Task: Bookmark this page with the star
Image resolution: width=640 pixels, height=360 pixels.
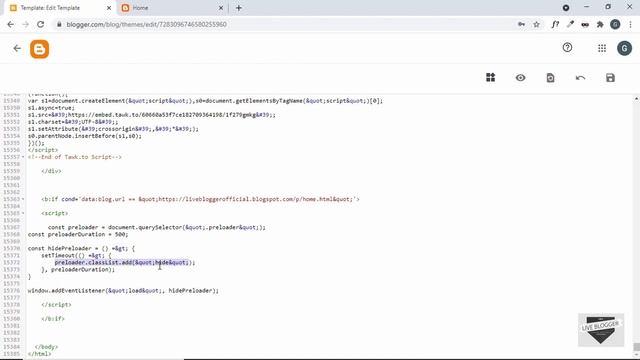Action: point(536,24)
